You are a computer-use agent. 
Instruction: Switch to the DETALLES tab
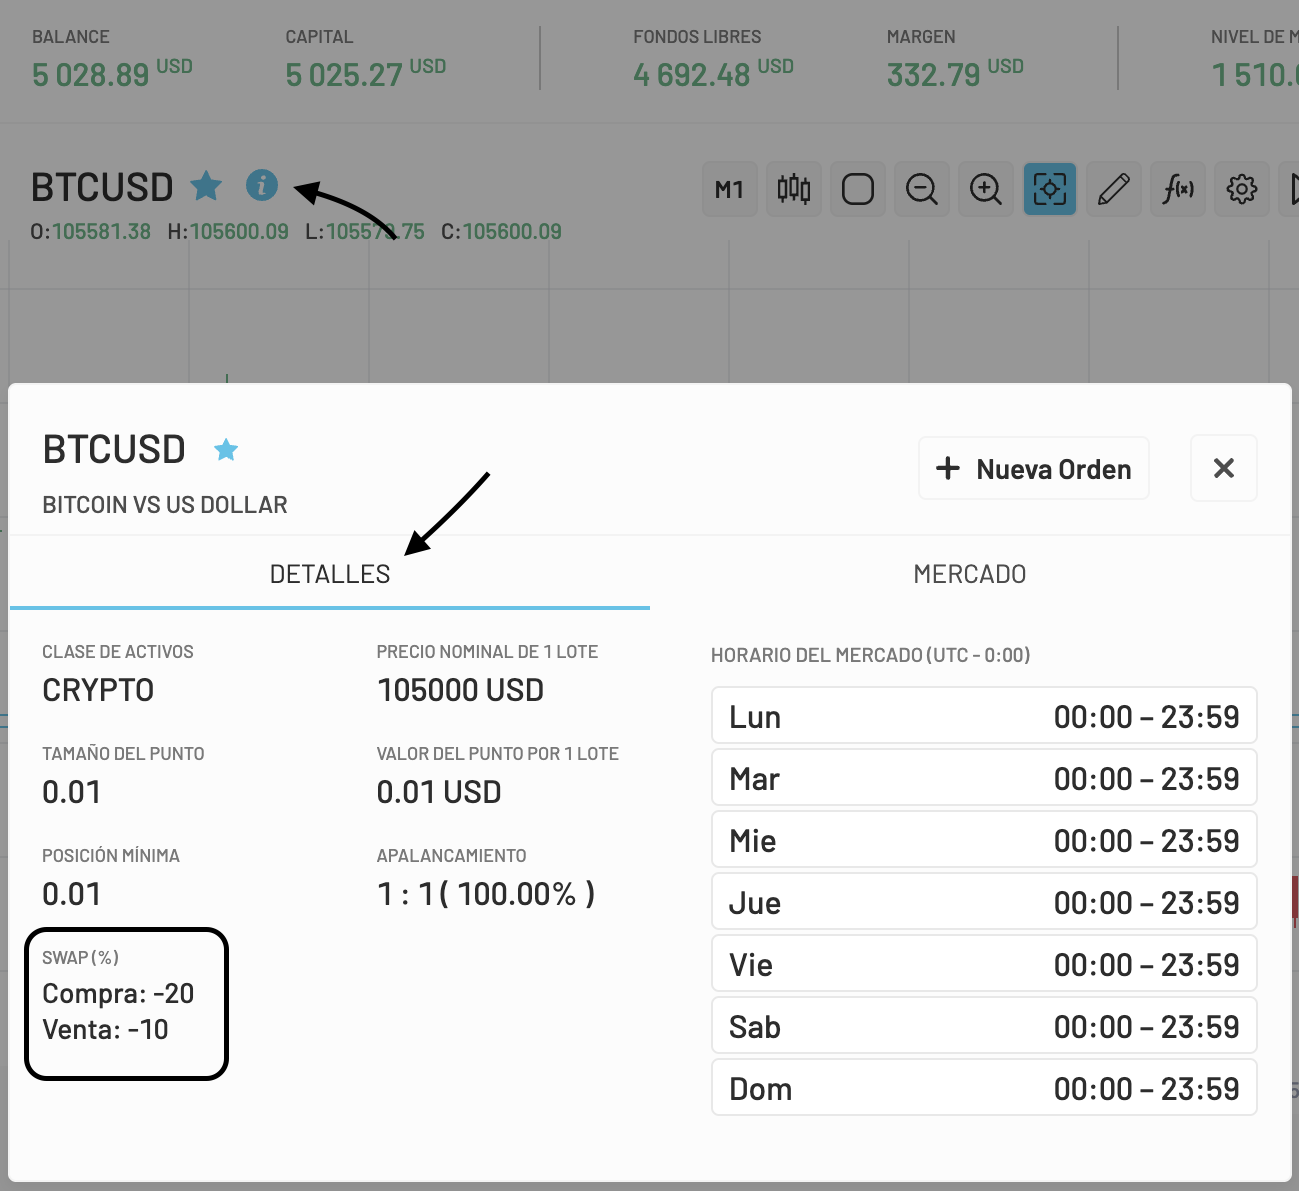point(330,574)
